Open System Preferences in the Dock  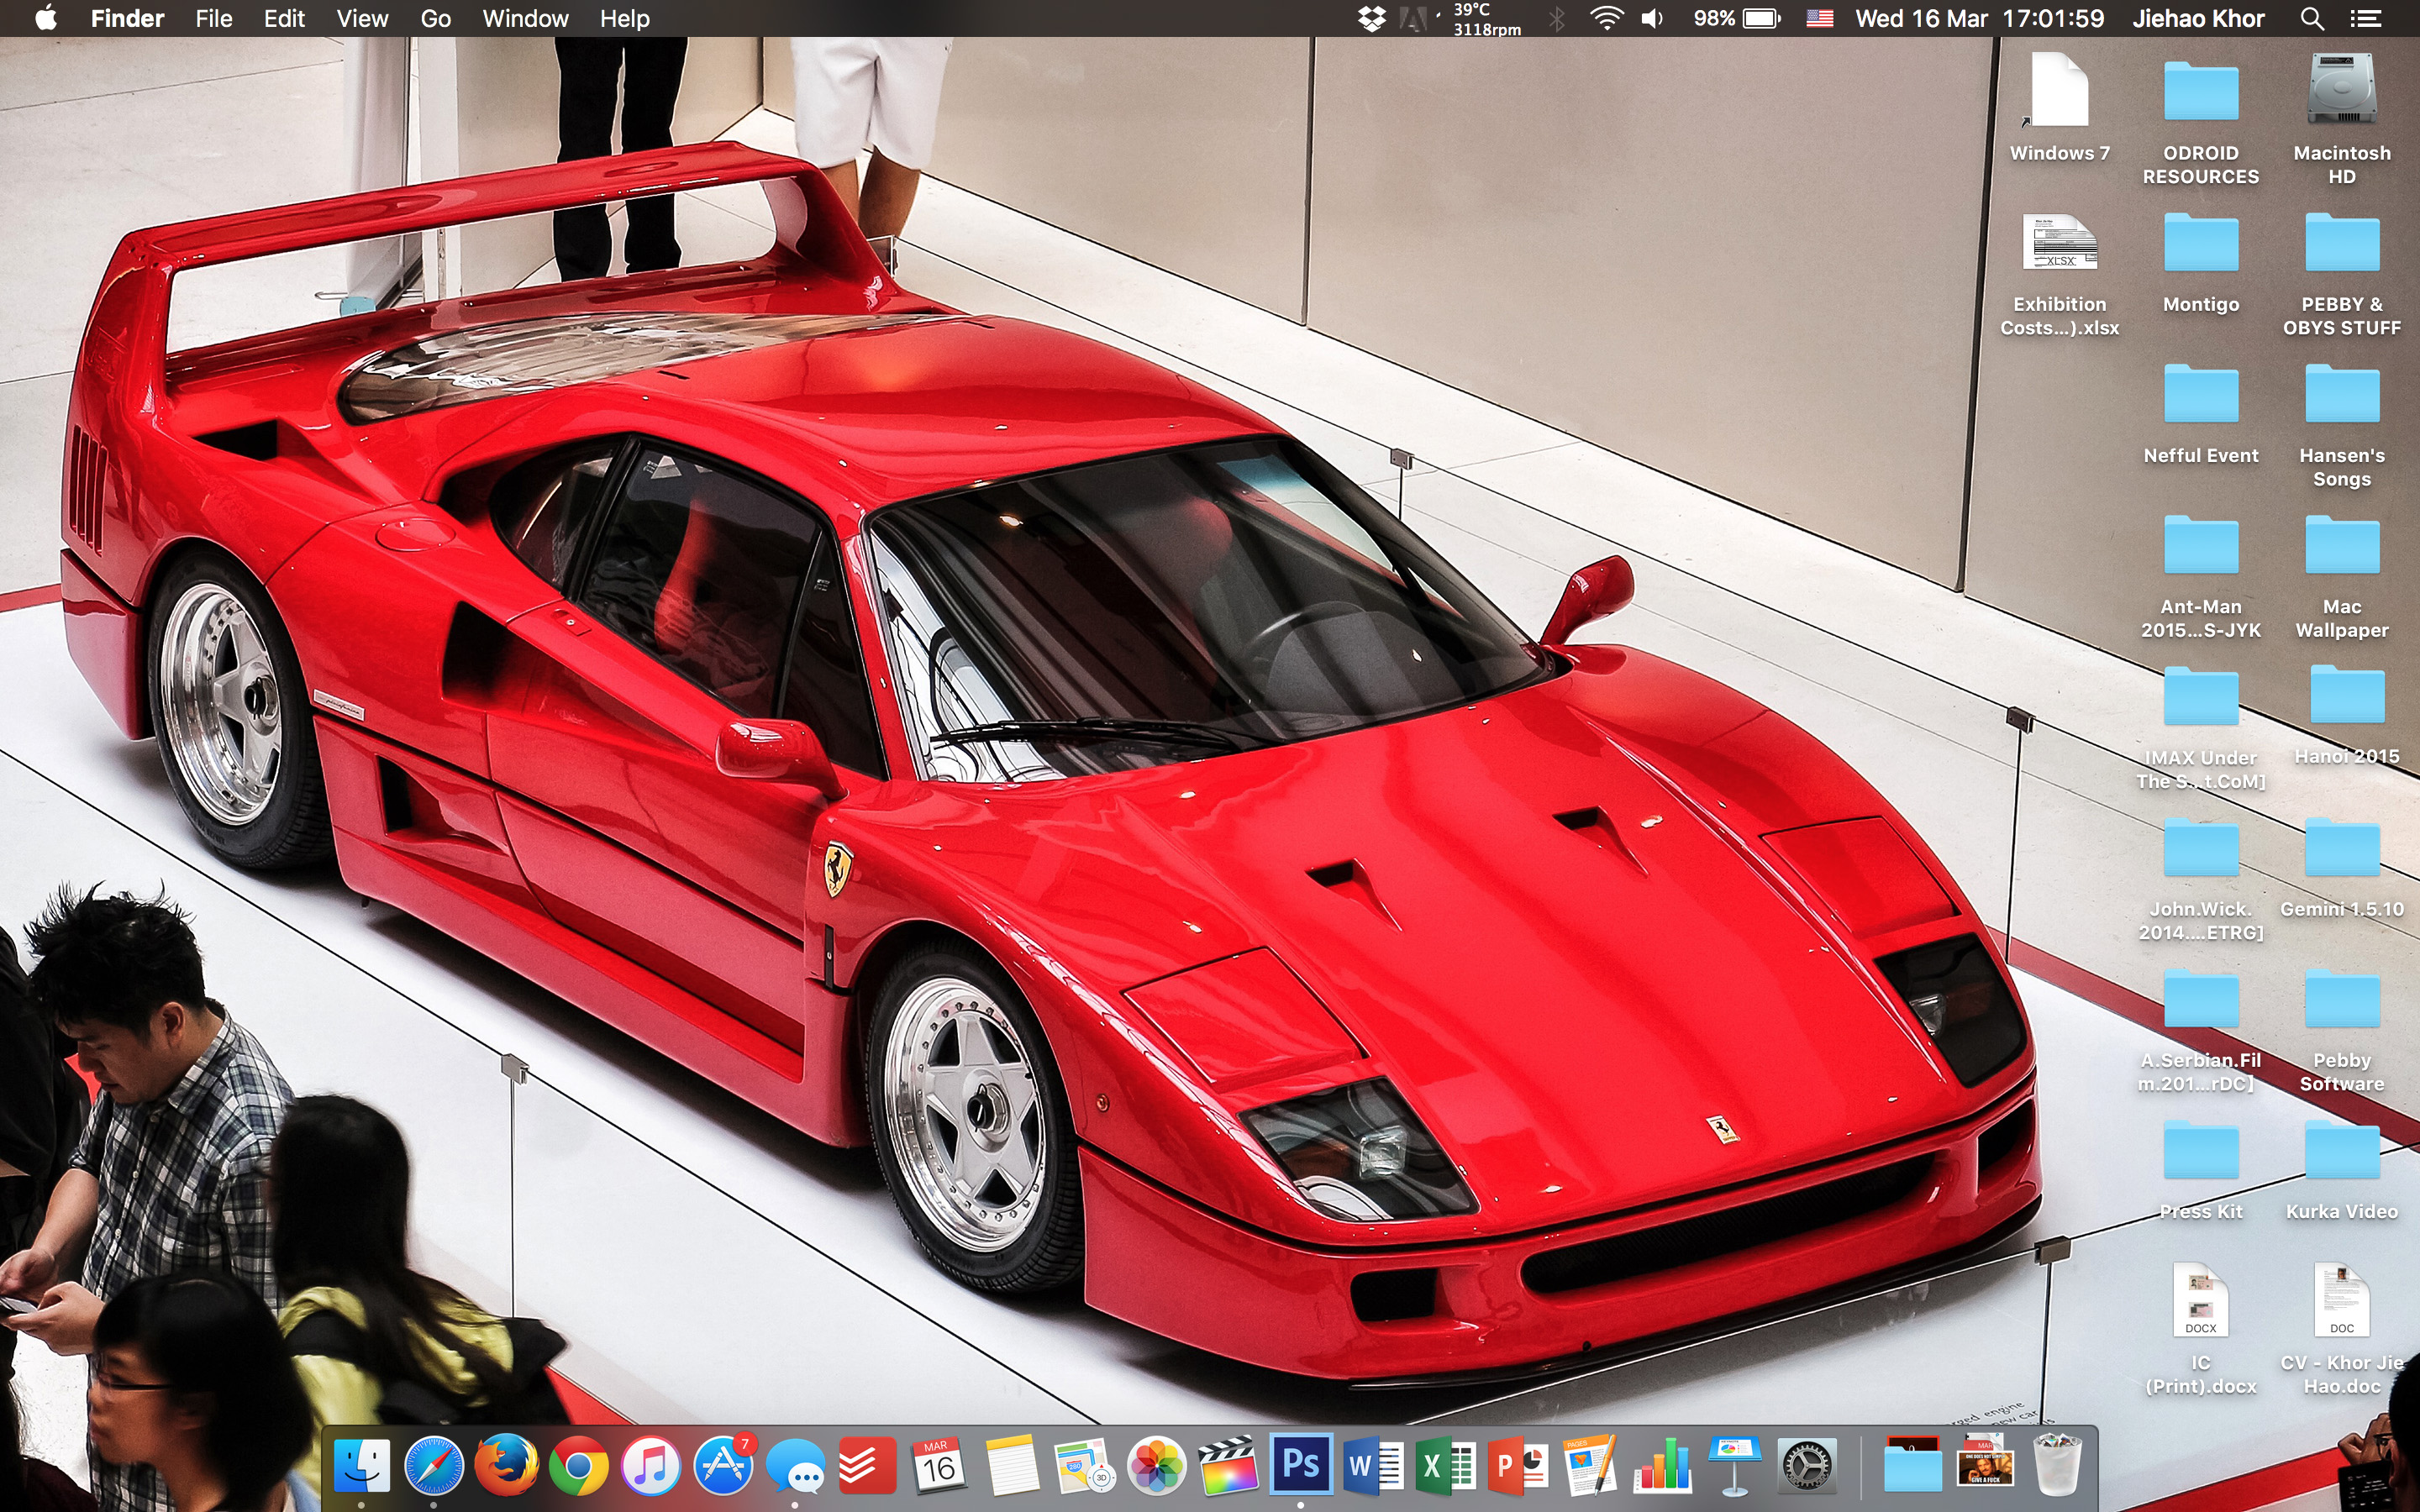(1807, 1467)
